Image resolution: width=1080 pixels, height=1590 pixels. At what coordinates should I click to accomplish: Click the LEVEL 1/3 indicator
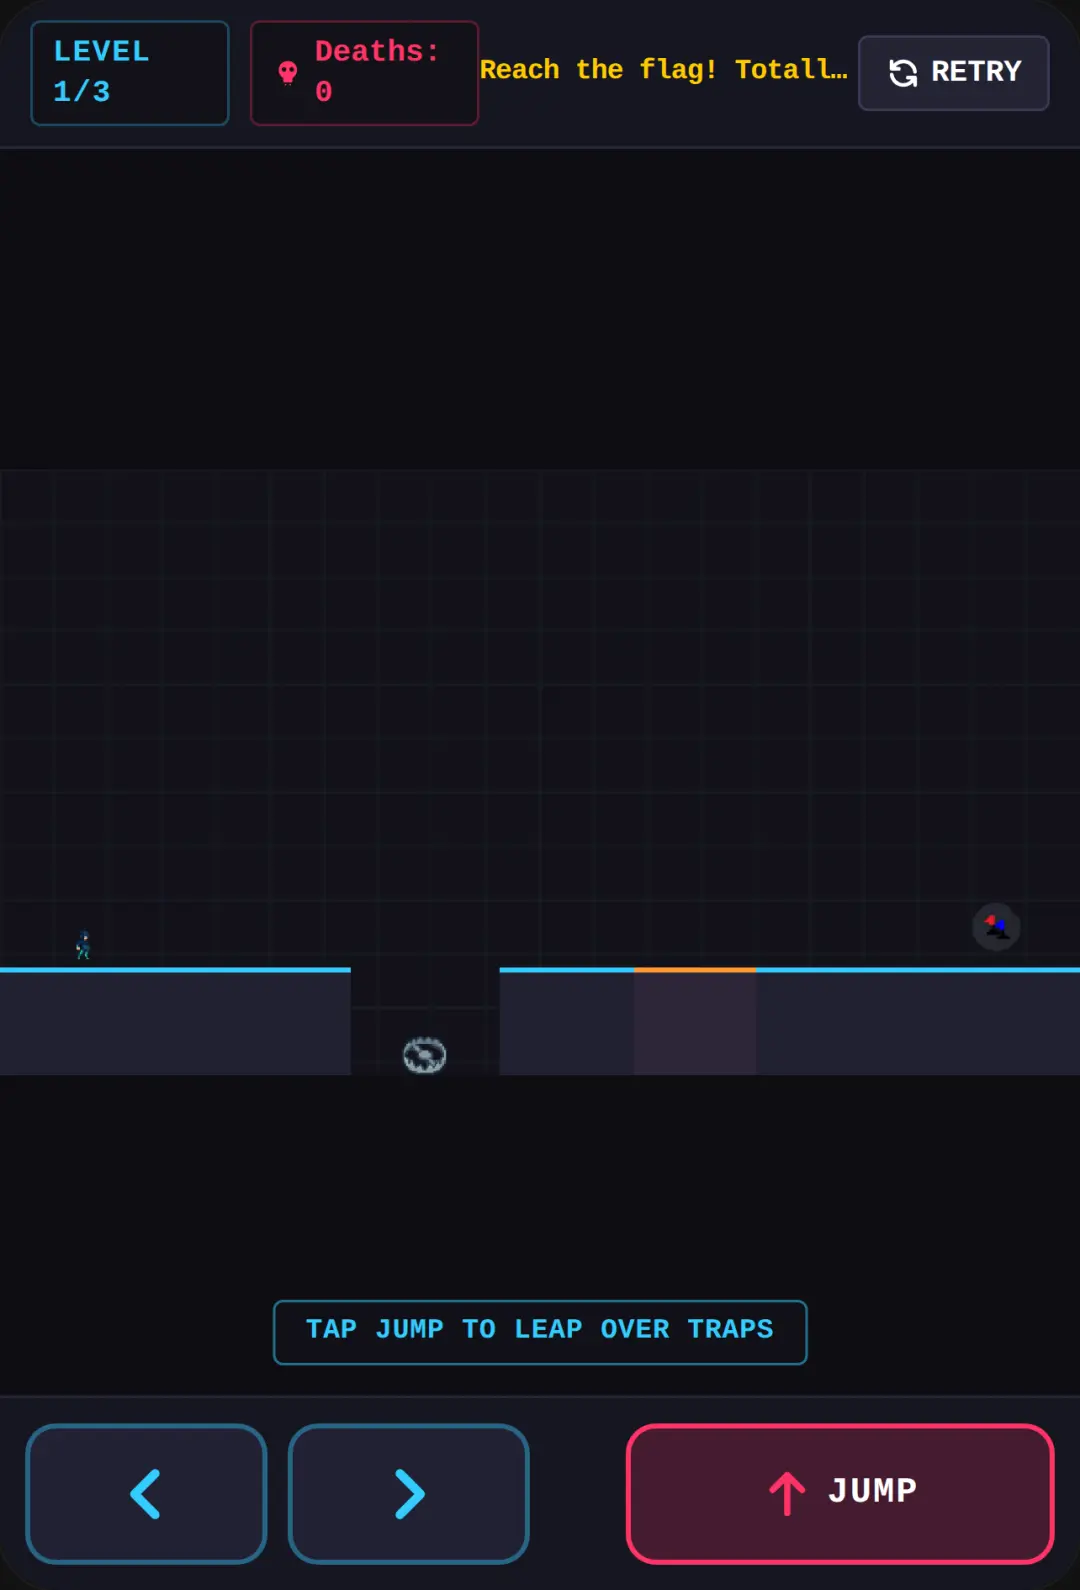pos(130,73)
